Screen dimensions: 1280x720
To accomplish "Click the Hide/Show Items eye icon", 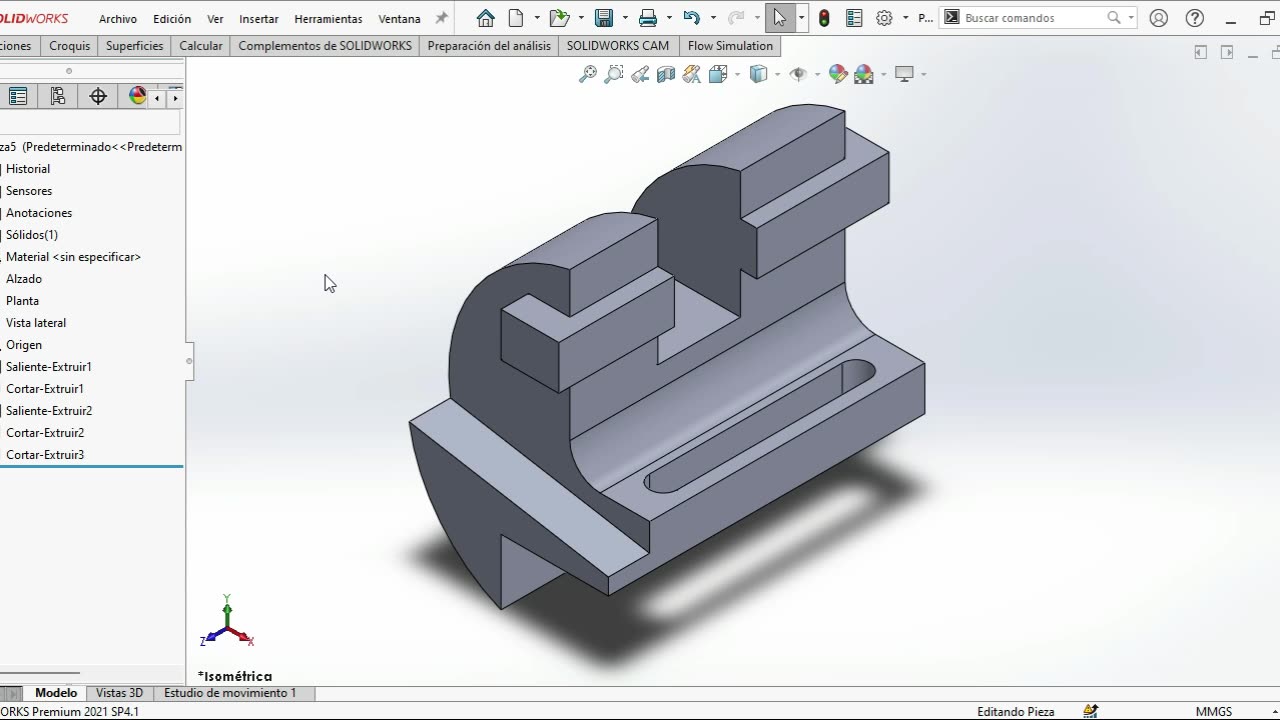I will [798, 74].
